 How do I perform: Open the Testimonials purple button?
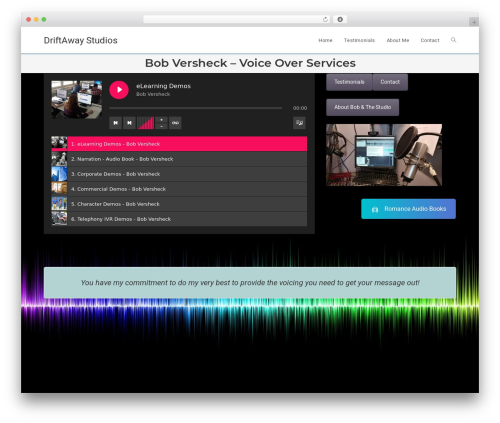pyautogui.click(x=349, y=82)
